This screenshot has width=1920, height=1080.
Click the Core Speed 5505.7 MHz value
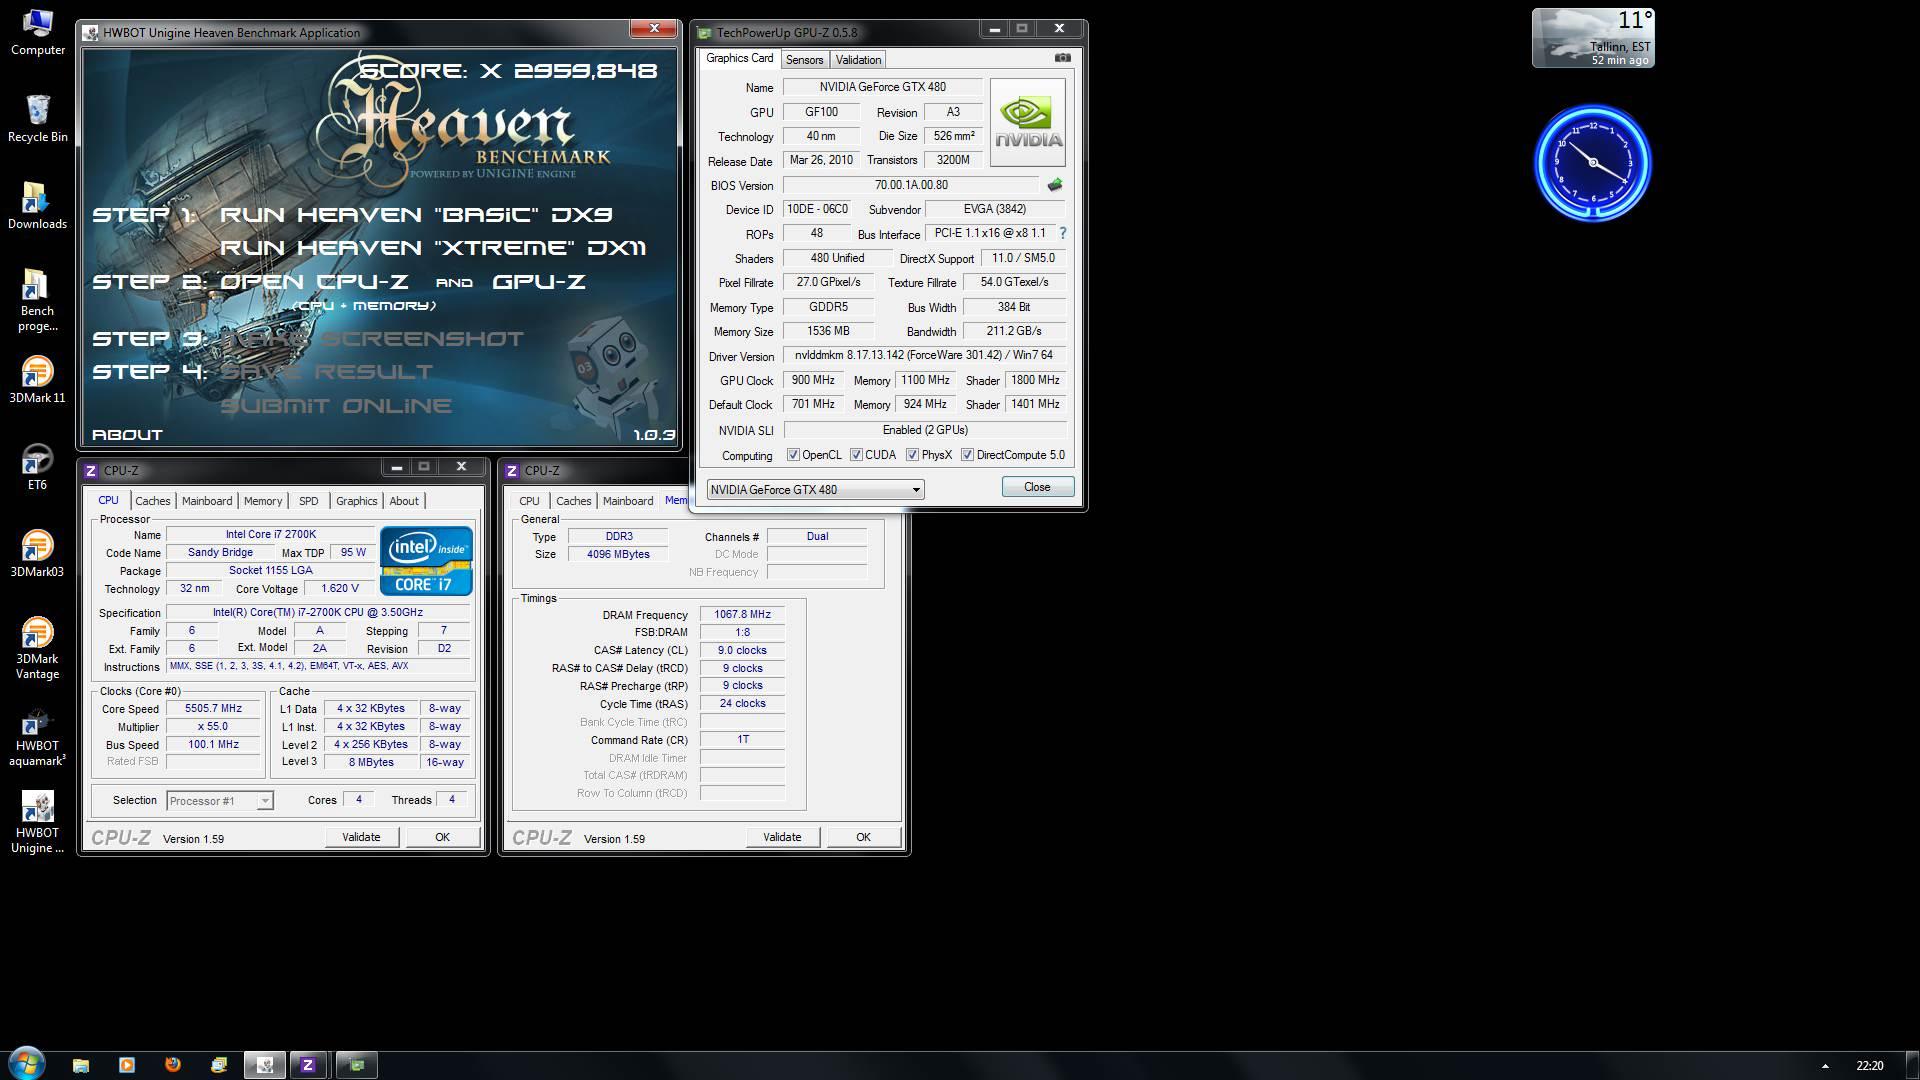(213, 709)
